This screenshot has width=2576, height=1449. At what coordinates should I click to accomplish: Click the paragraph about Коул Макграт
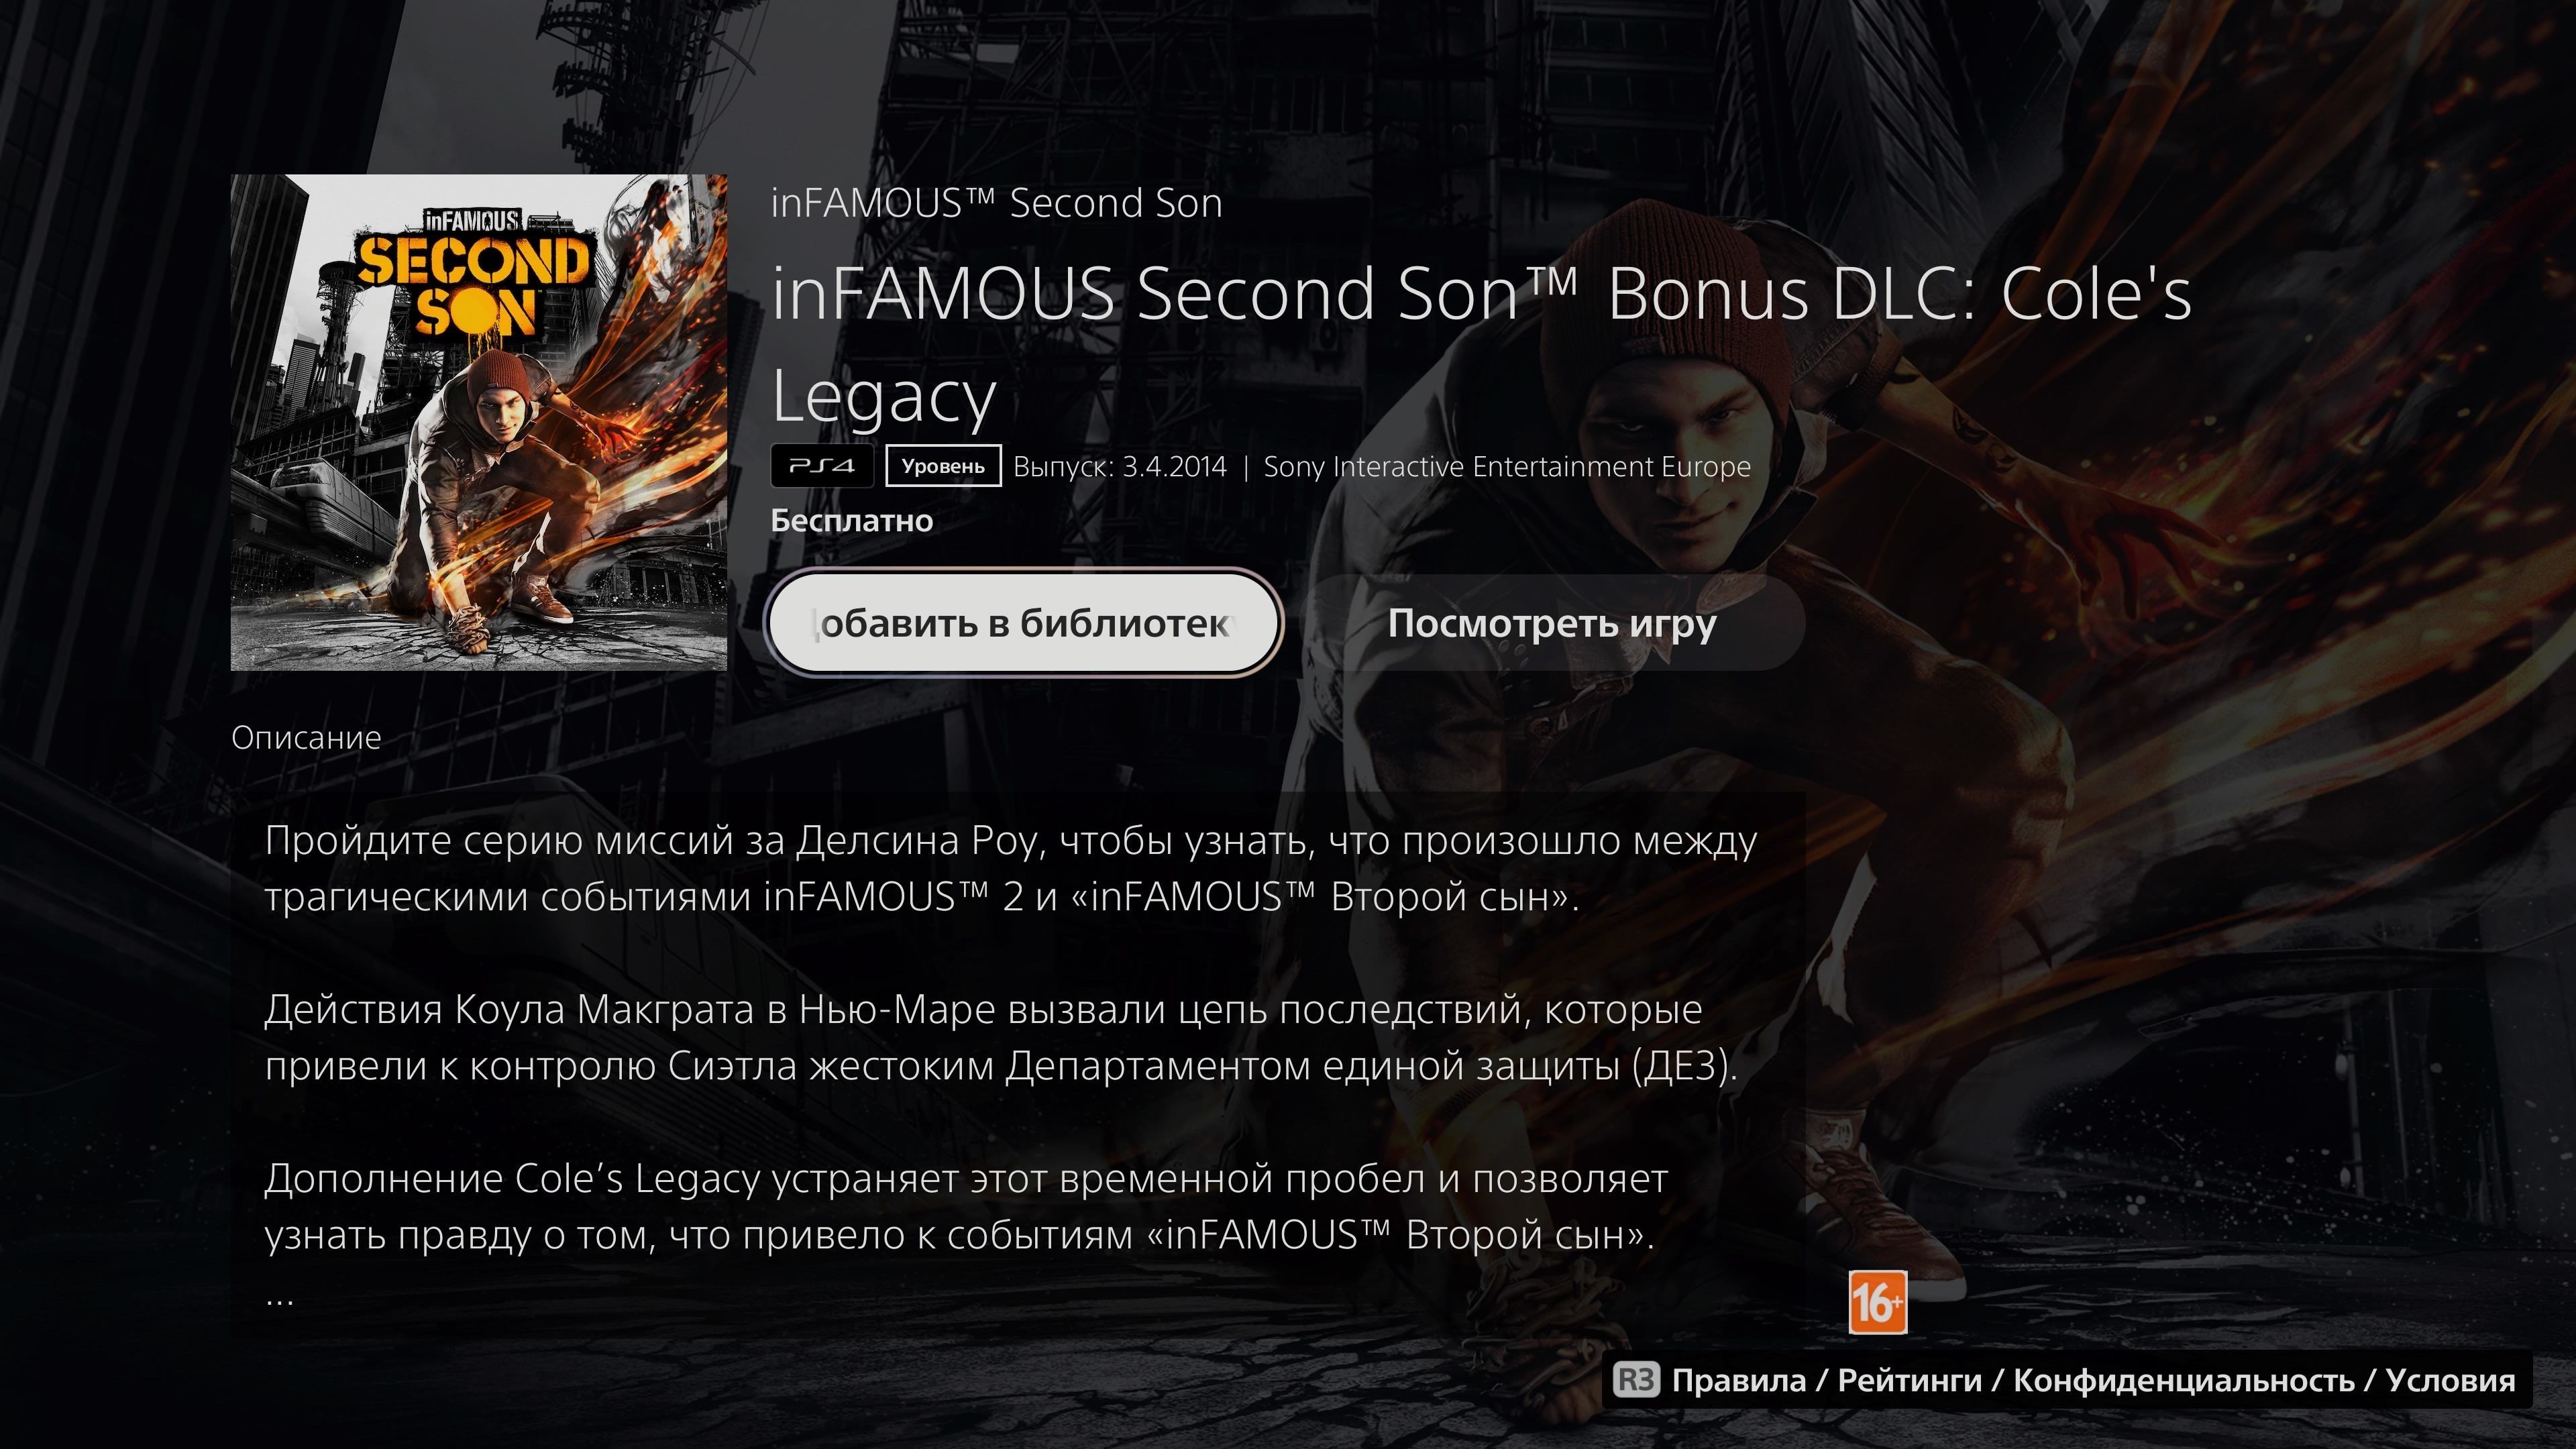(1000, 1038)
